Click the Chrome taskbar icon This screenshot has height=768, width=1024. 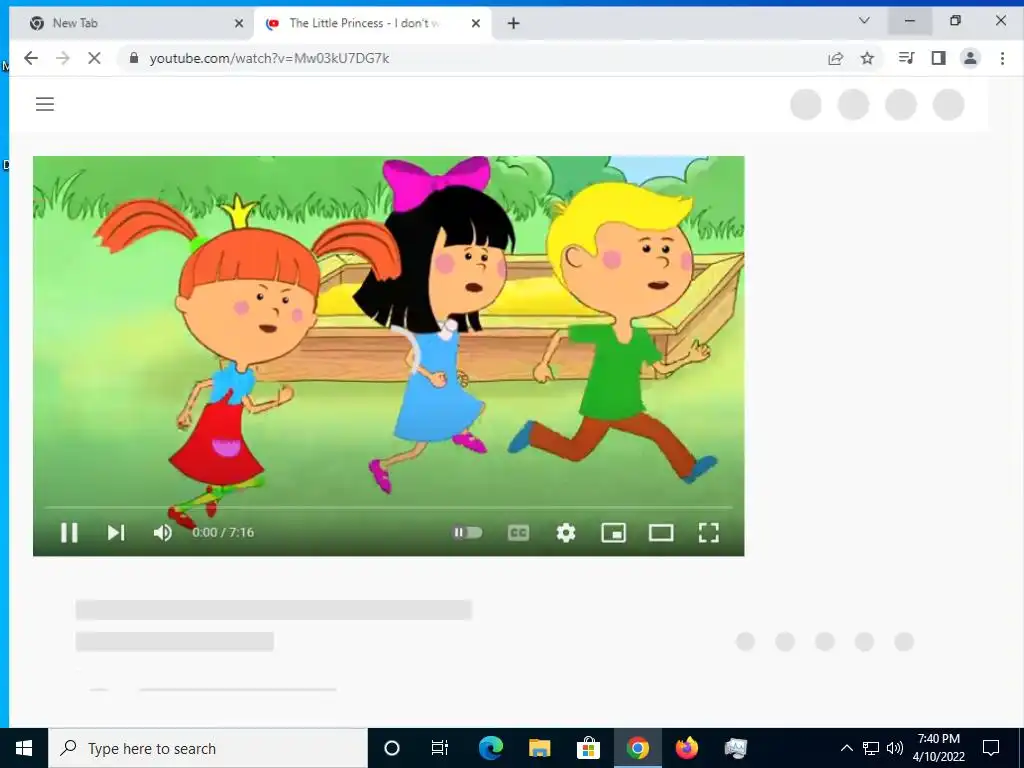pyautogui.click(x=637, y=748)
